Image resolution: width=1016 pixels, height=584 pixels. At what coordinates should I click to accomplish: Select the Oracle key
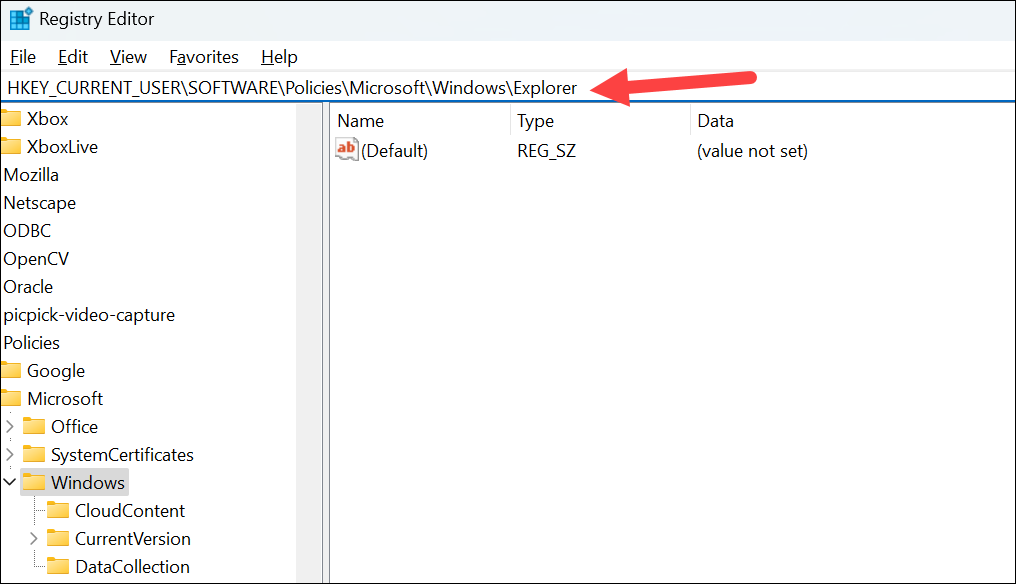(x=29, y=286)
